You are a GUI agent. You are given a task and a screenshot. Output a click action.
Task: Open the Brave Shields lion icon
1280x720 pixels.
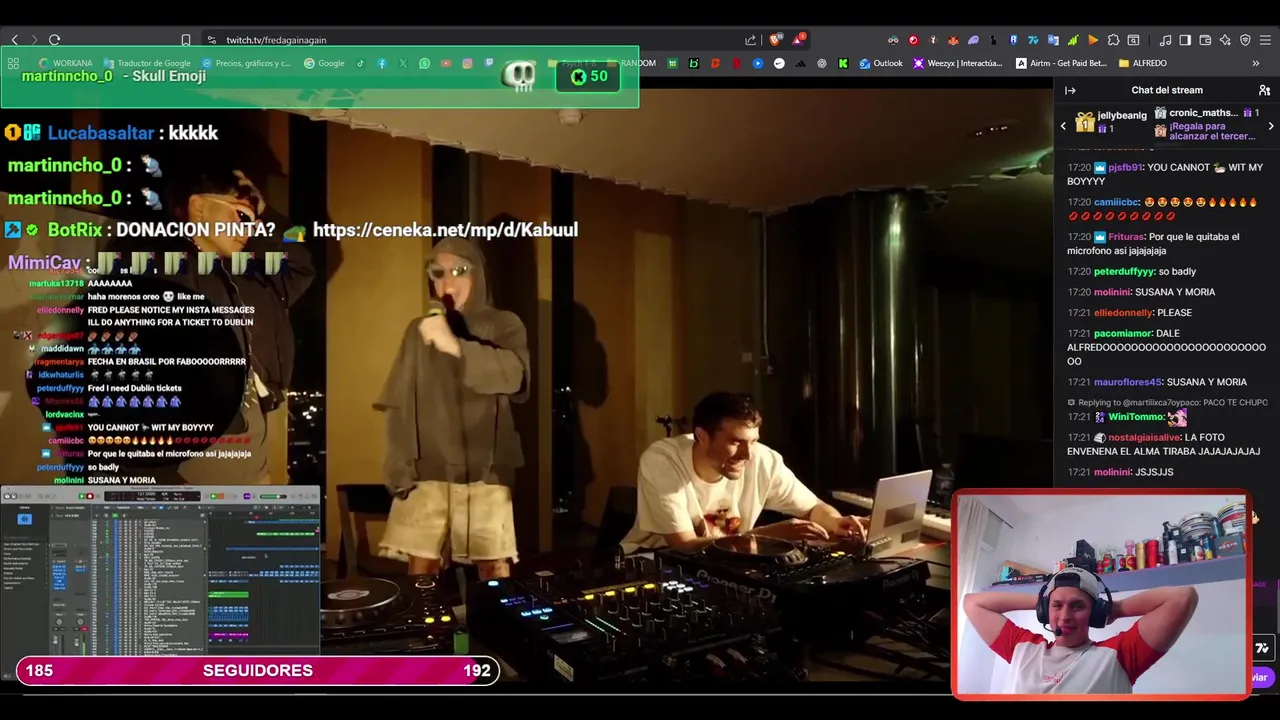click(775, 40)
